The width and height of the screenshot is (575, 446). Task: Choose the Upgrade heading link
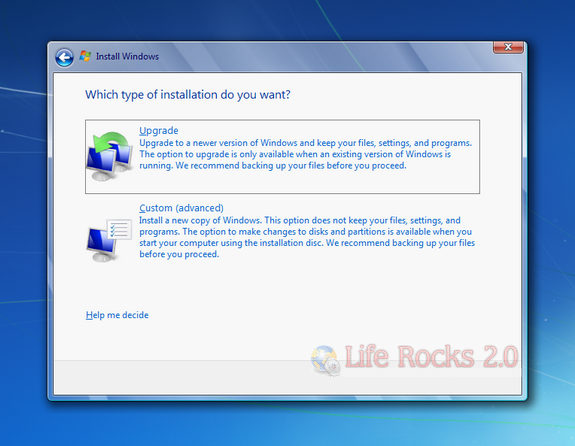click(x=159, y=131)
